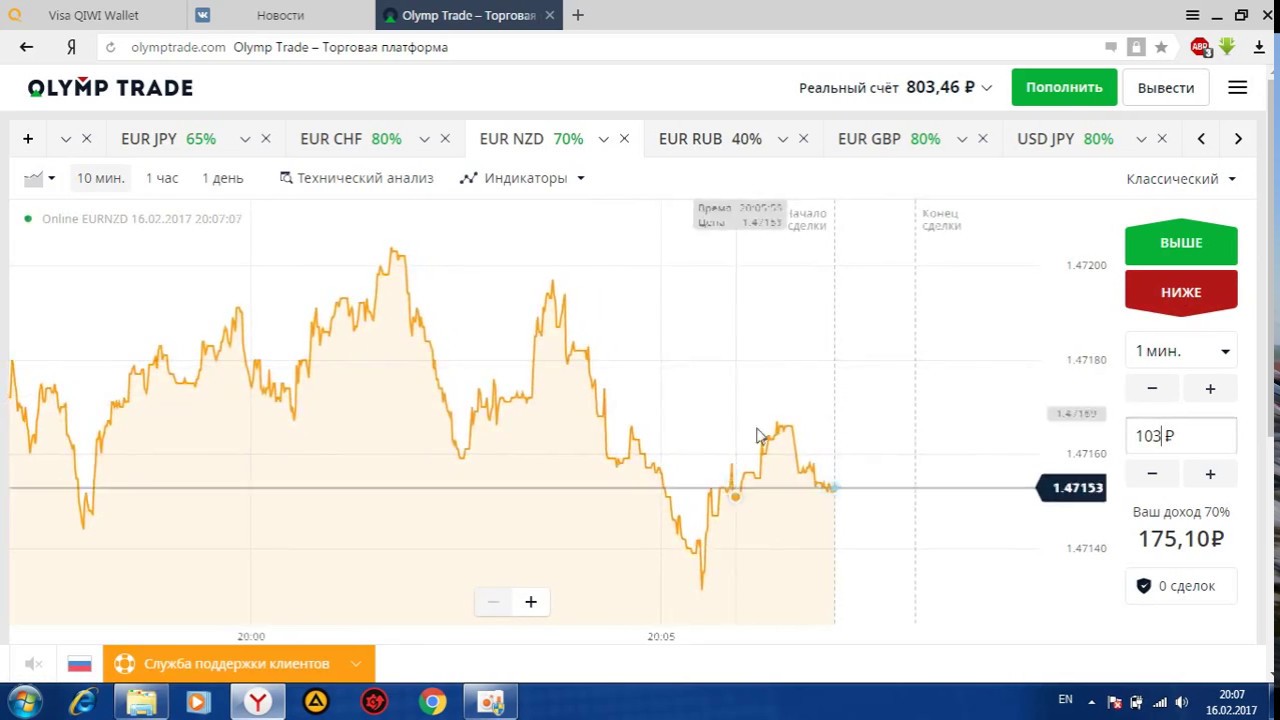Screen dimensions: 1280x720
Task: Place НИЖЕ (down) trade
Action: [1181, 292]
